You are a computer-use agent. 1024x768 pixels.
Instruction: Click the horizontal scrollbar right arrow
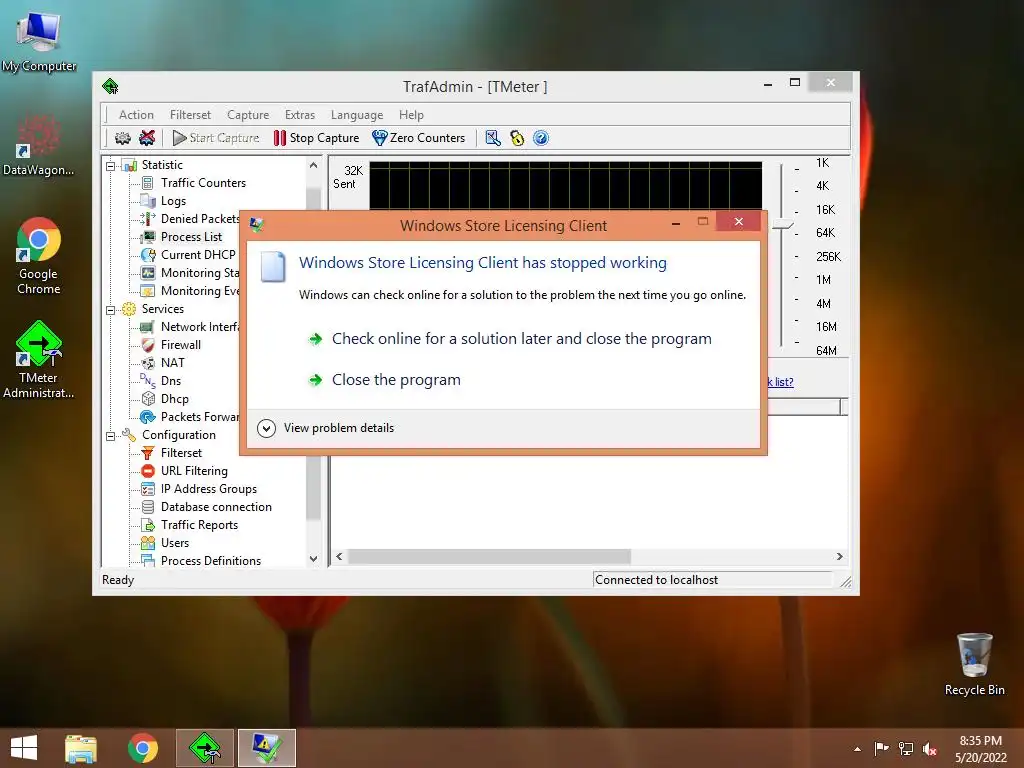click(x=840, y=556)
